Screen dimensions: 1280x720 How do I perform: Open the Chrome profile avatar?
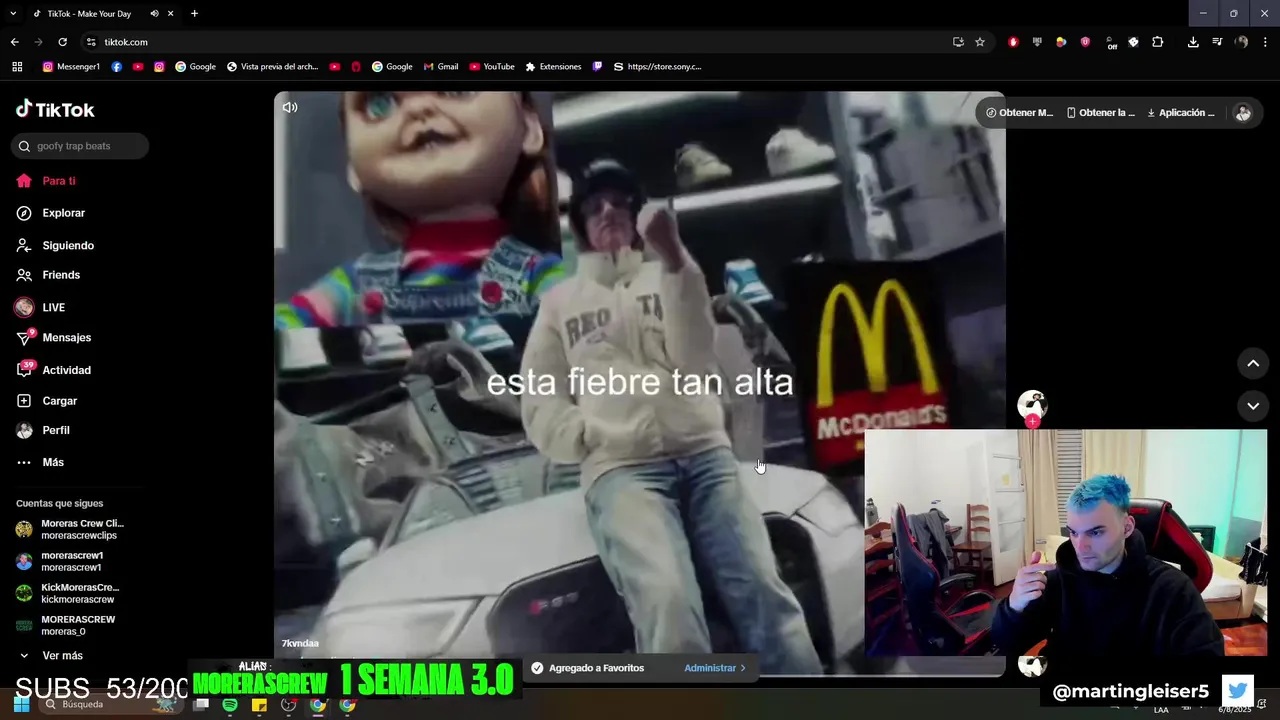click(1241, 42)
